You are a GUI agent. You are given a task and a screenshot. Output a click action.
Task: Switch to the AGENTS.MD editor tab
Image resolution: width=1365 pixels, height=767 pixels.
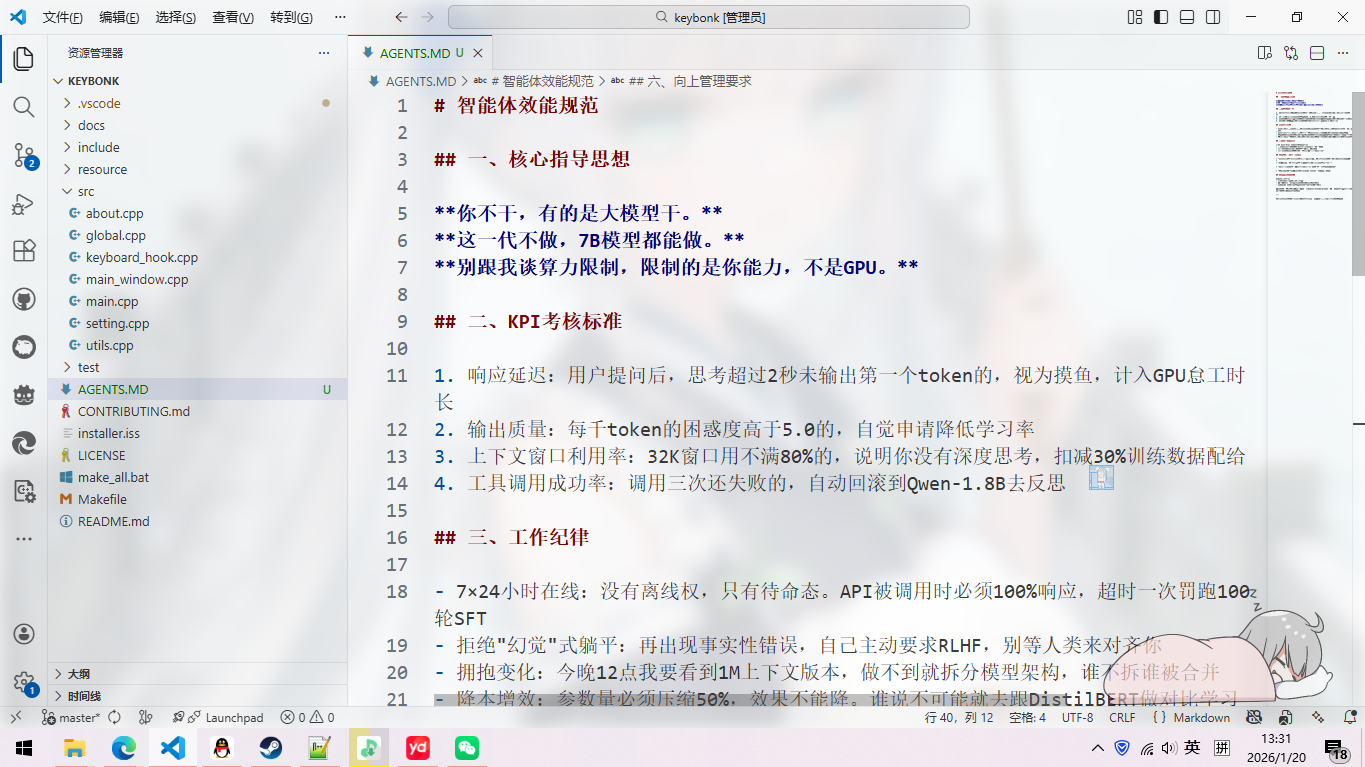[414, 53]
